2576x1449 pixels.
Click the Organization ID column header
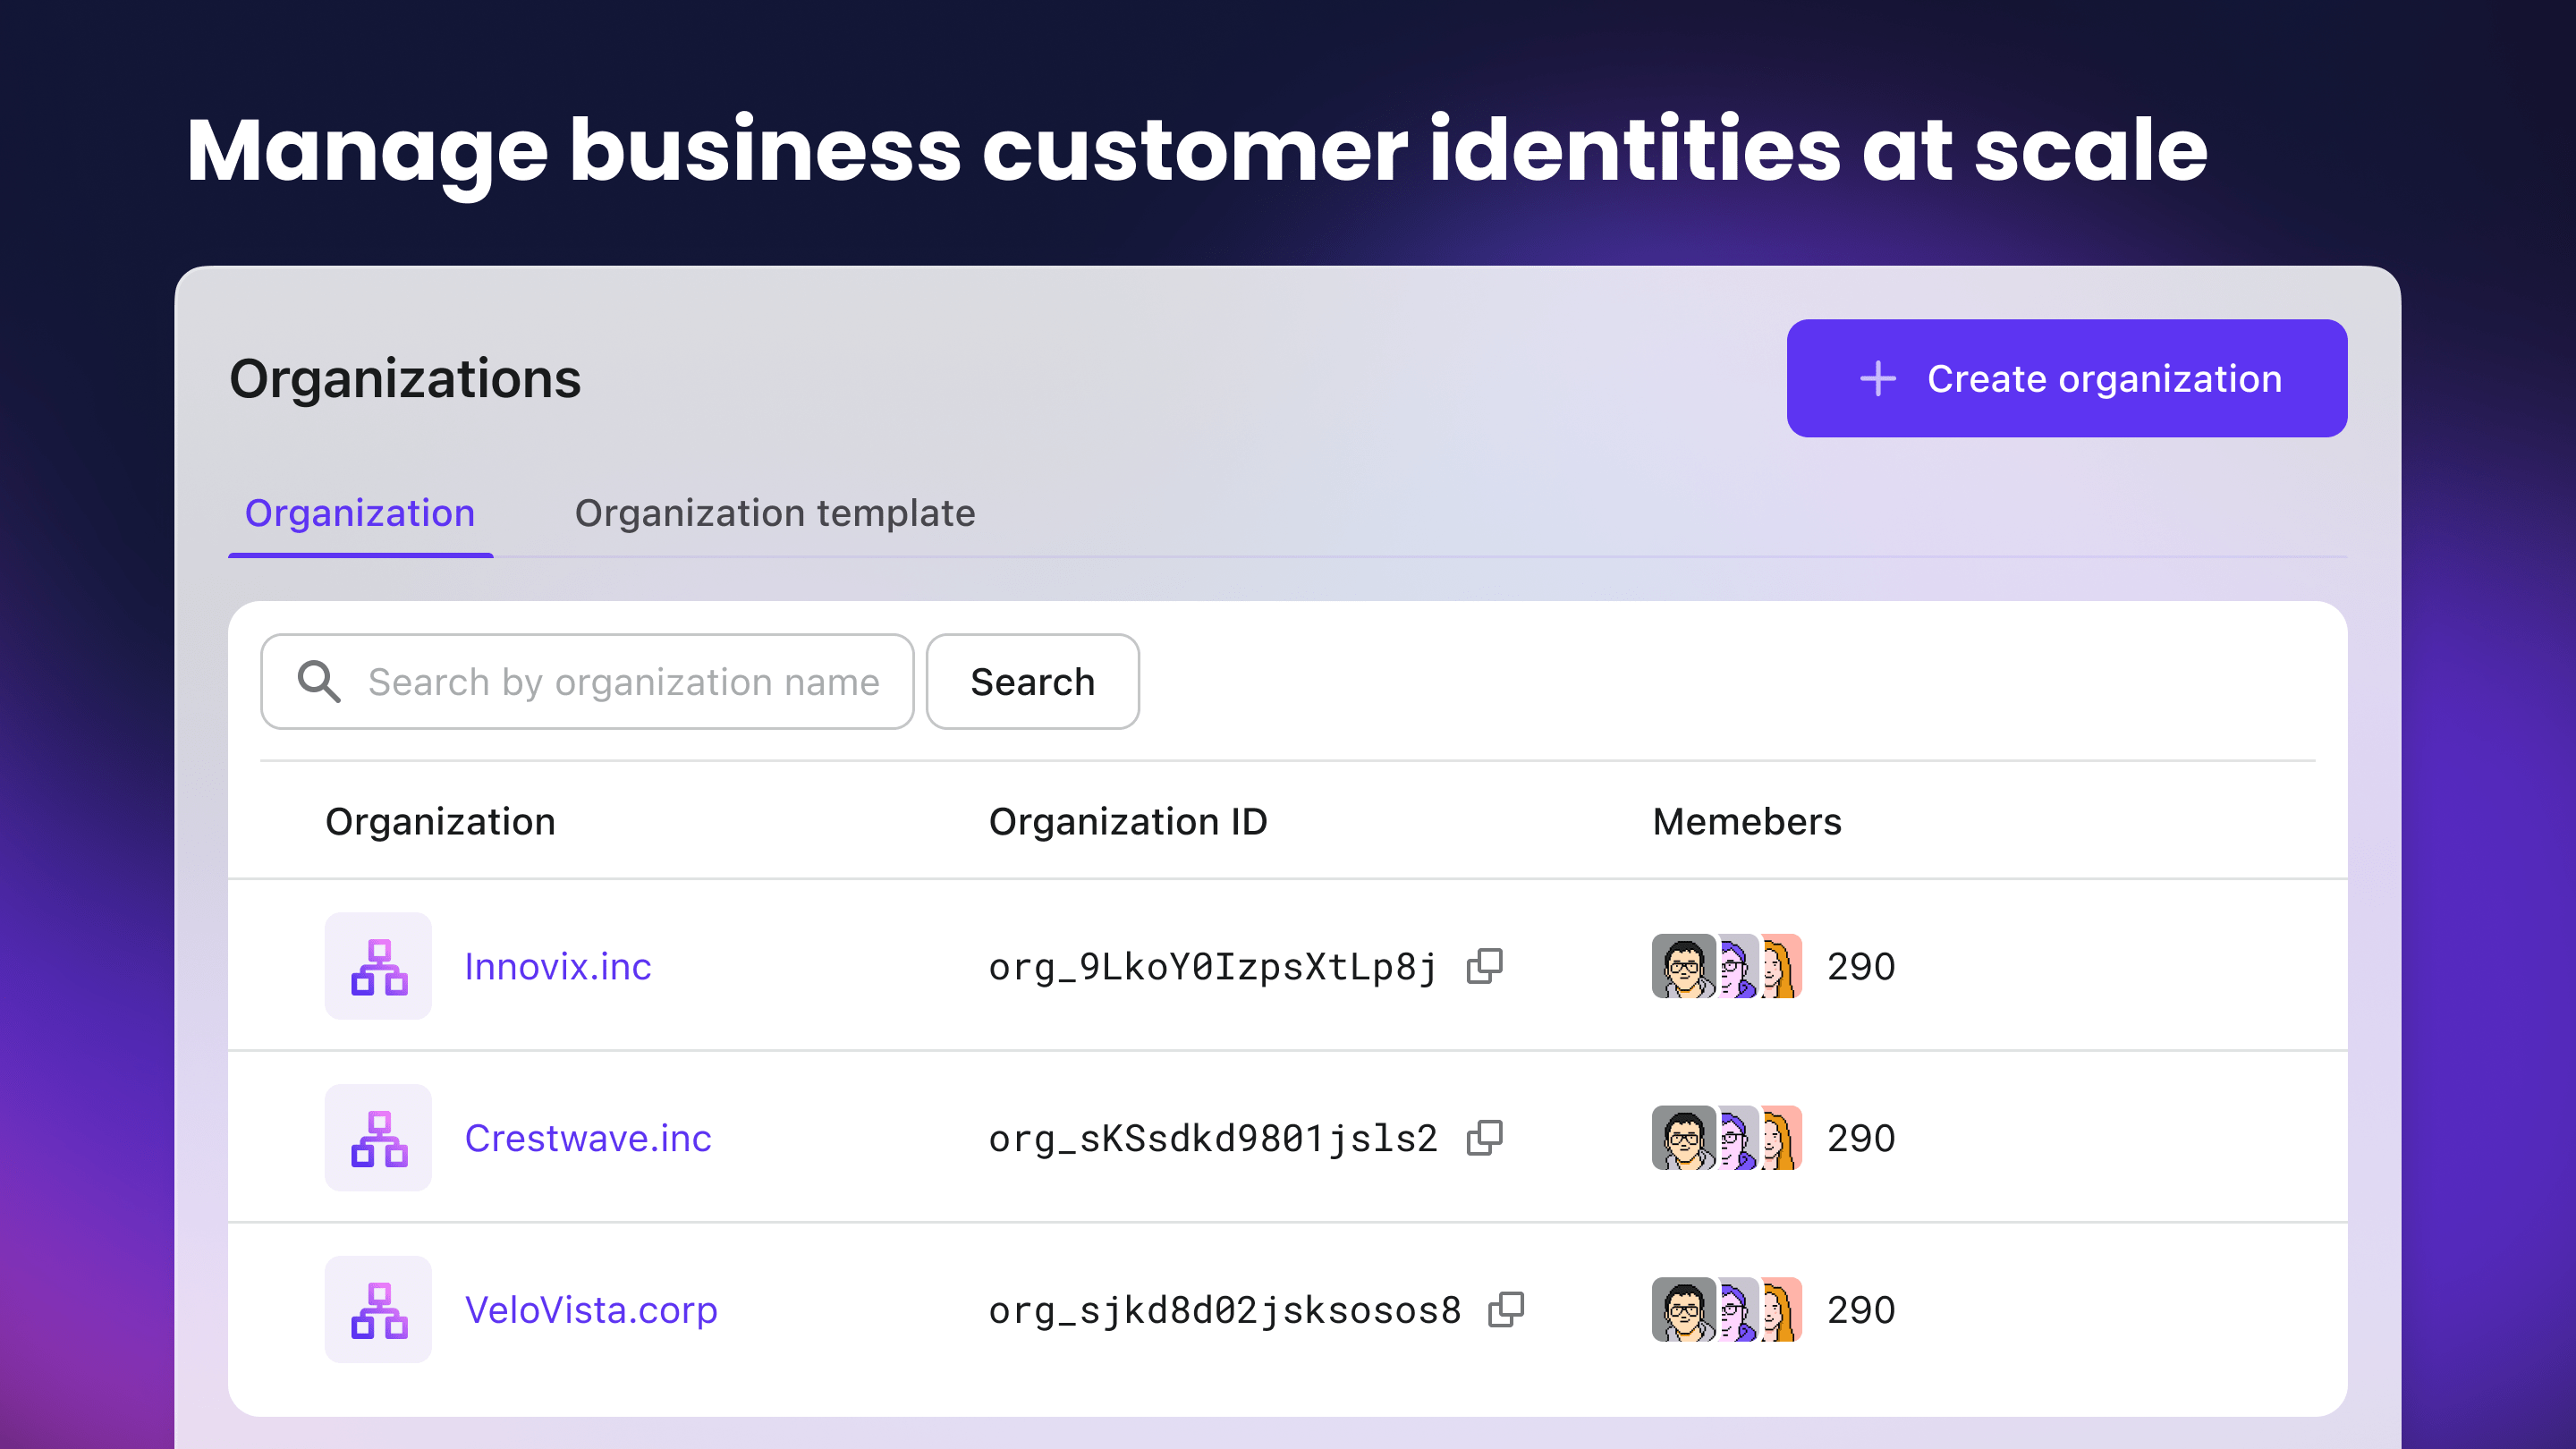click(1127, 822)
